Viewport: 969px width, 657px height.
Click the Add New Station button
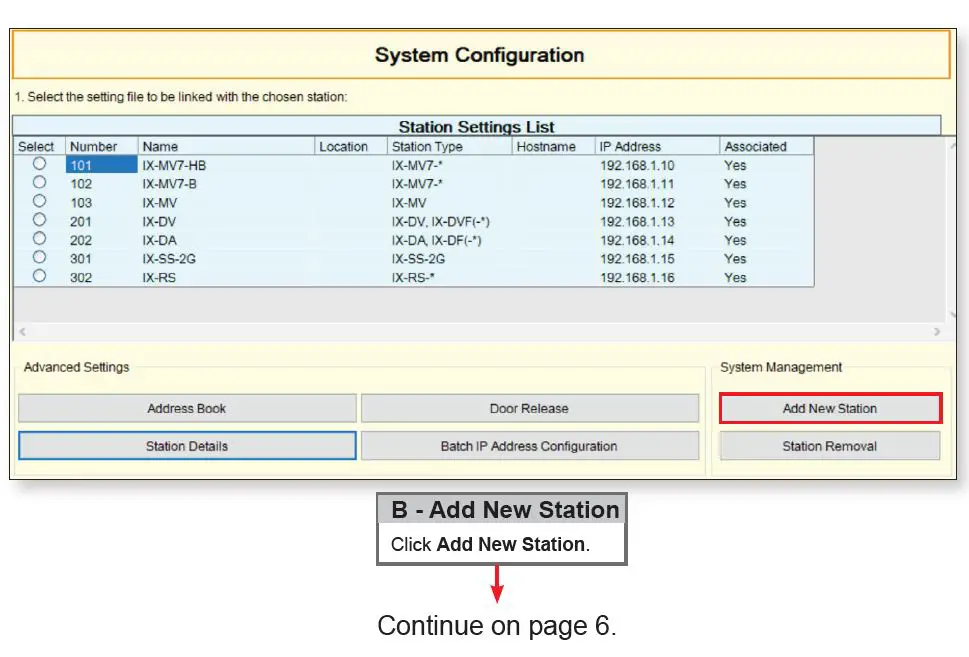click(x=830, y=409)
